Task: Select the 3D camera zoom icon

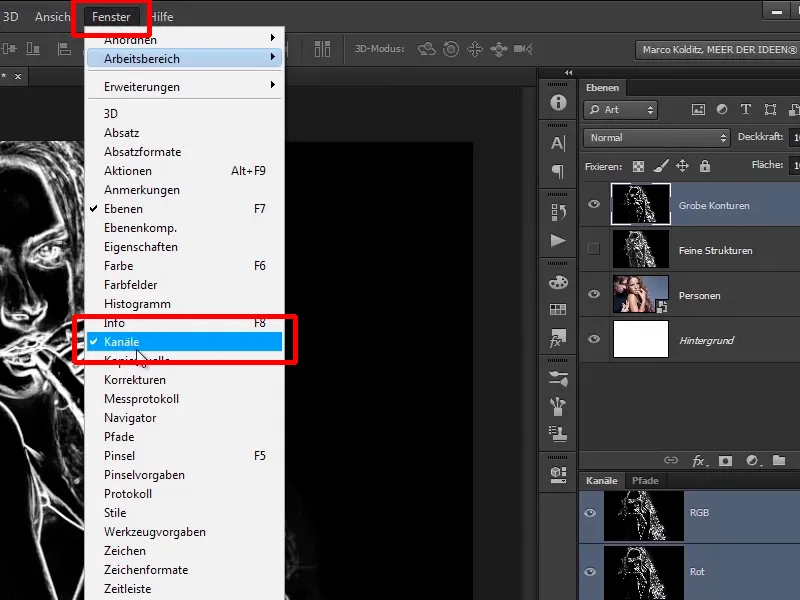Action: [x=523, y=49]
